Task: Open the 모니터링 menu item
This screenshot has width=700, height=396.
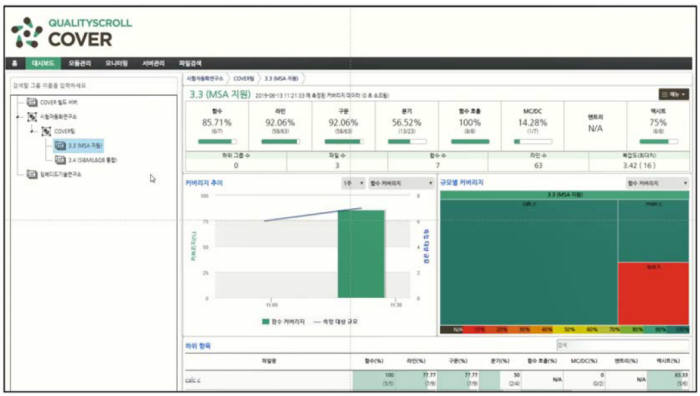Action: pyautogui.click(x=117, y=63)
